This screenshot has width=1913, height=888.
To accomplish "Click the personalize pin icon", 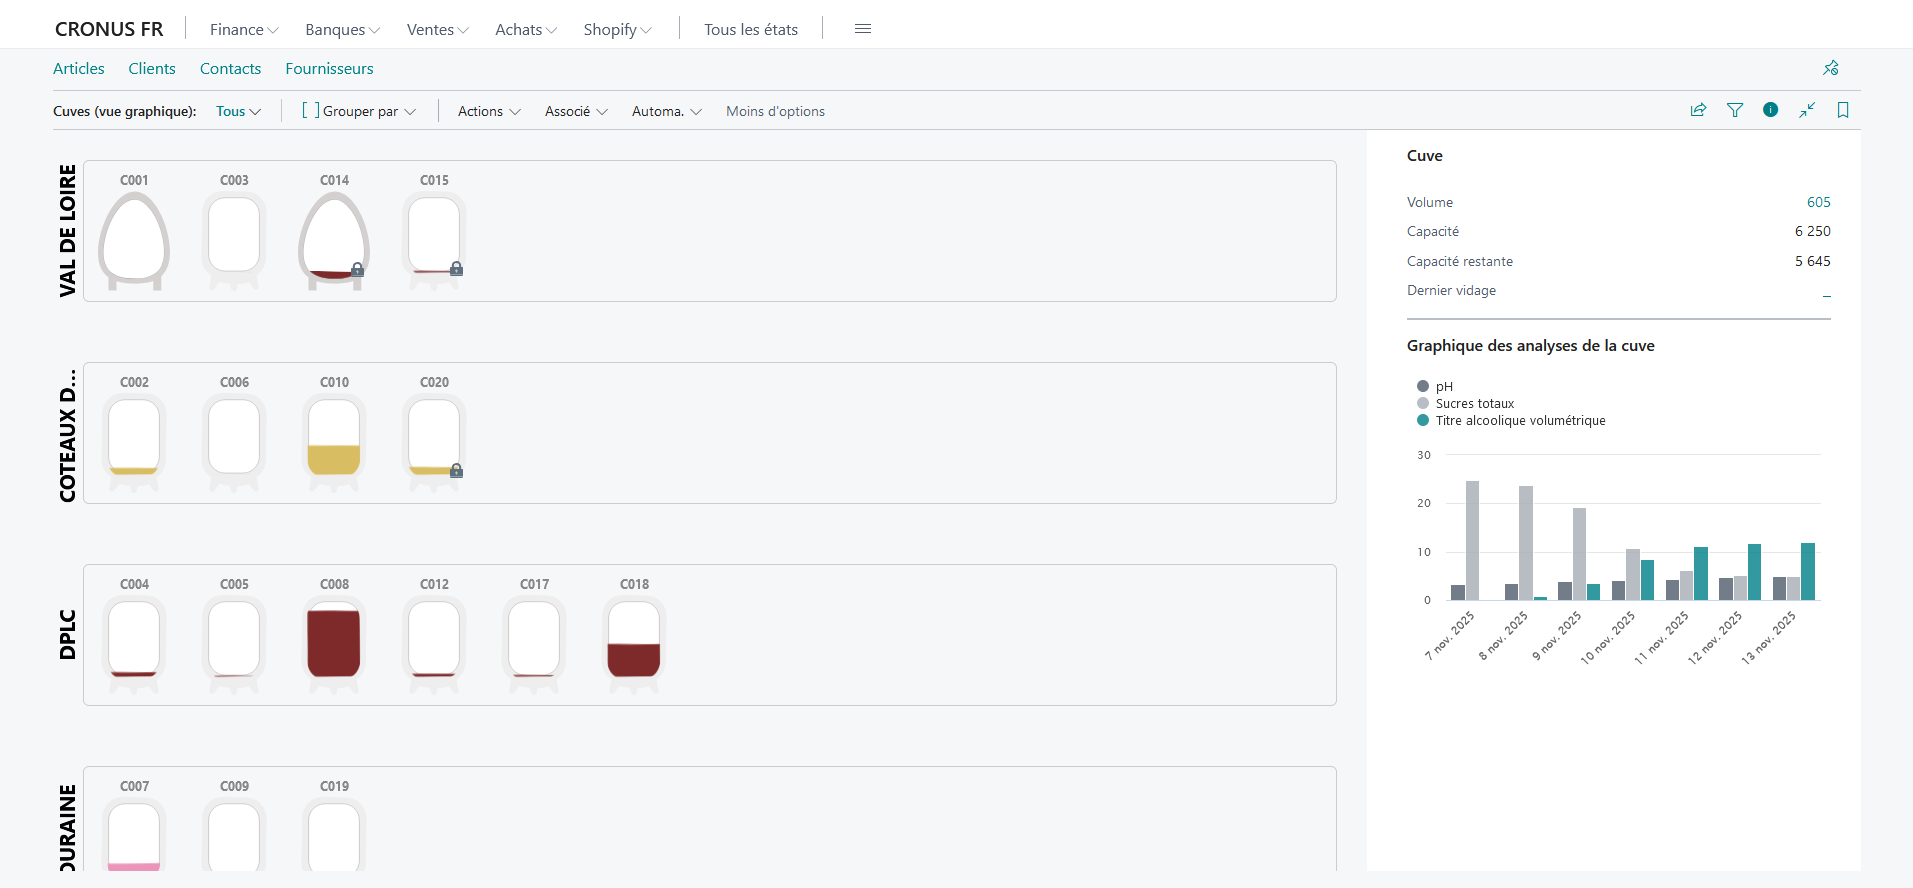I will point(1831,68).
